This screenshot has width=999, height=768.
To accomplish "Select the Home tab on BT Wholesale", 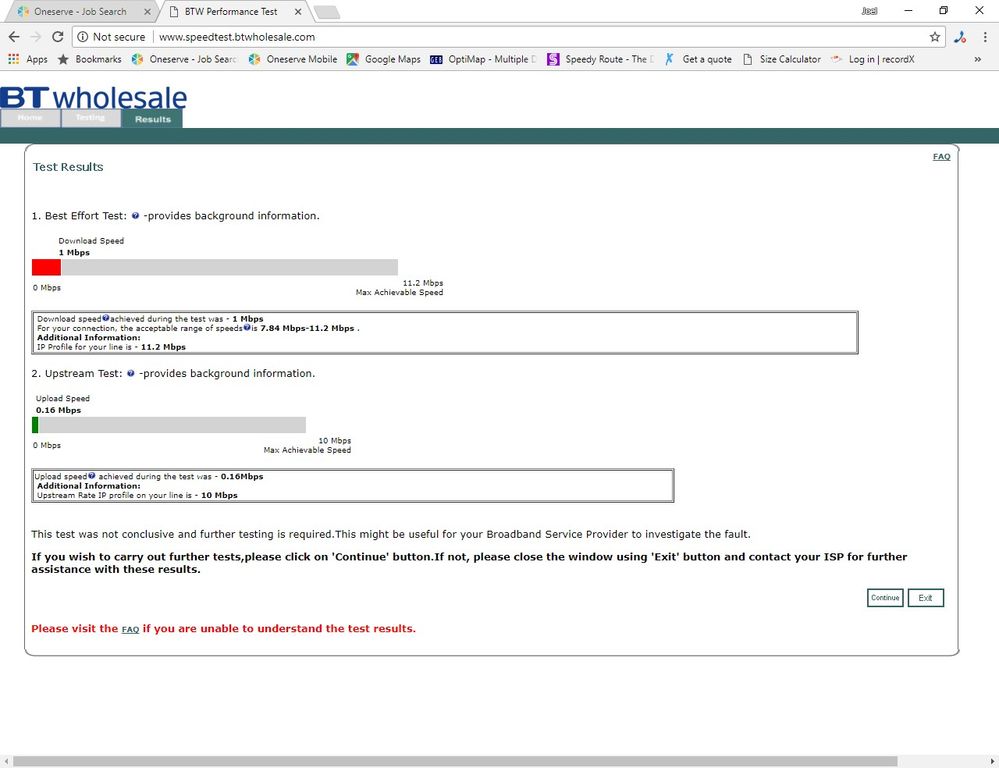I will [30, 118].
